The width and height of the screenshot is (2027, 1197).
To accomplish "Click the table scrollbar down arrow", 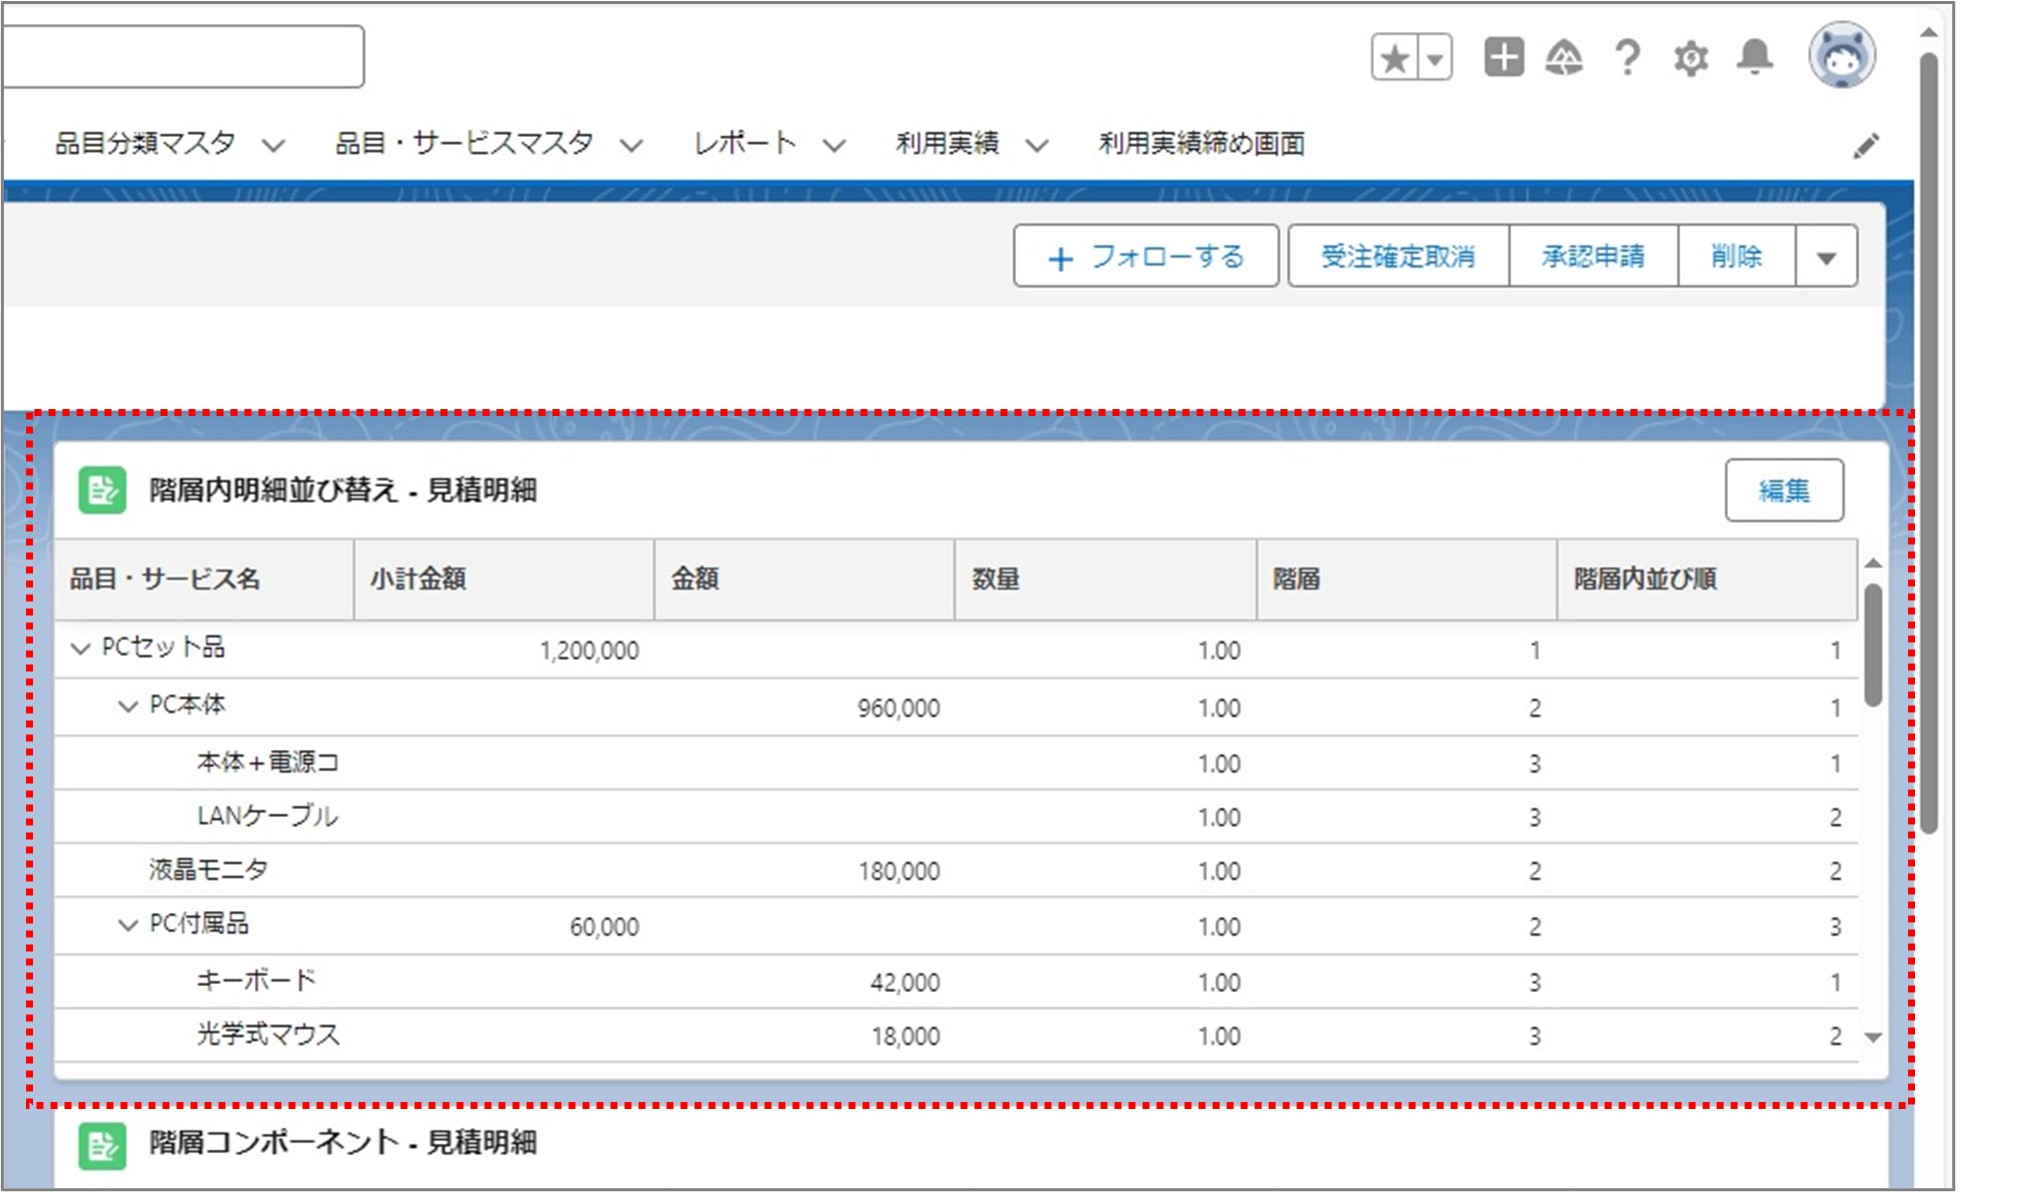I will (x=1873, y=1038).
